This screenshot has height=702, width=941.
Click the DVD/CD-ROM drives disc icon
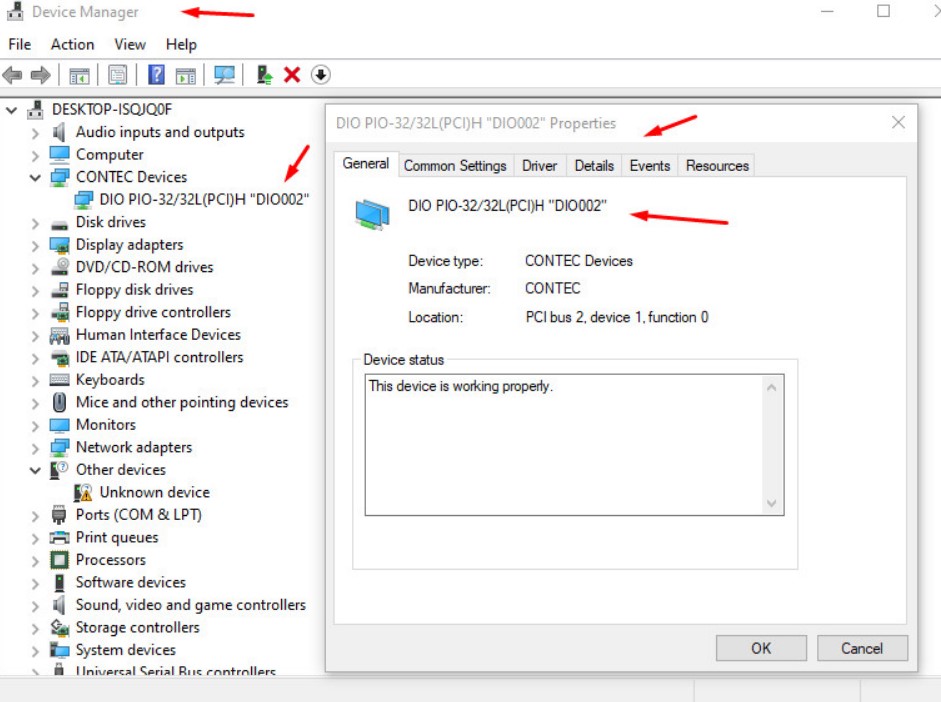point(59,266)
